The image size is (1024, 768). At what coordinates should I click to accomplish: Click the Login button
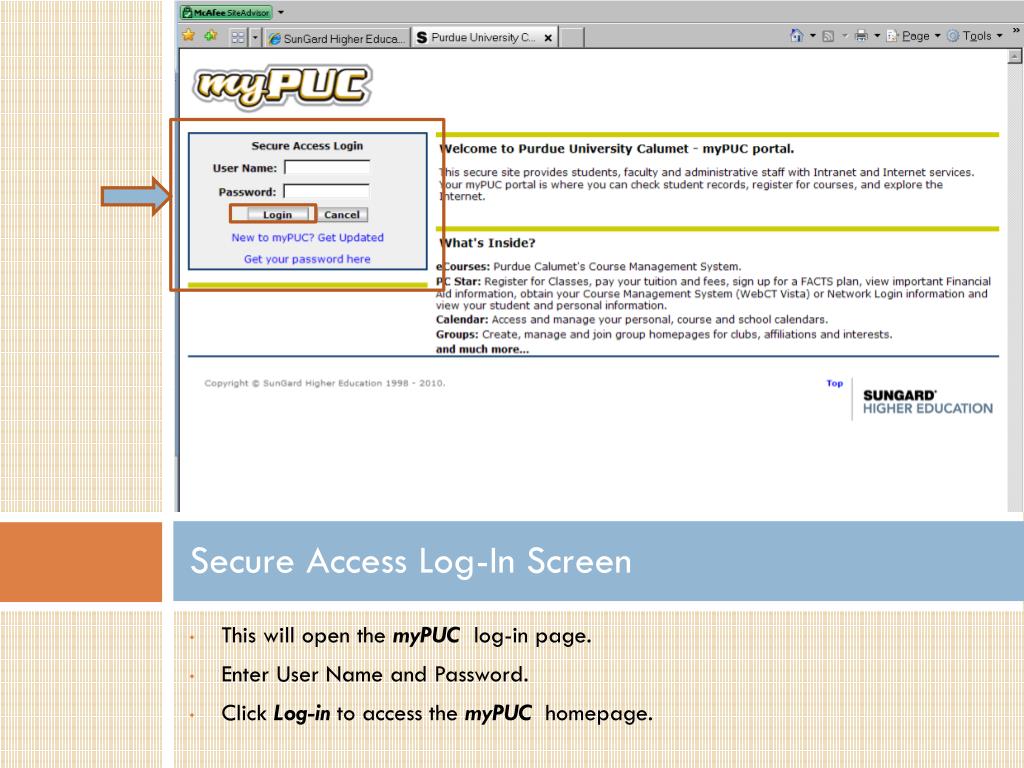point(277,214)
